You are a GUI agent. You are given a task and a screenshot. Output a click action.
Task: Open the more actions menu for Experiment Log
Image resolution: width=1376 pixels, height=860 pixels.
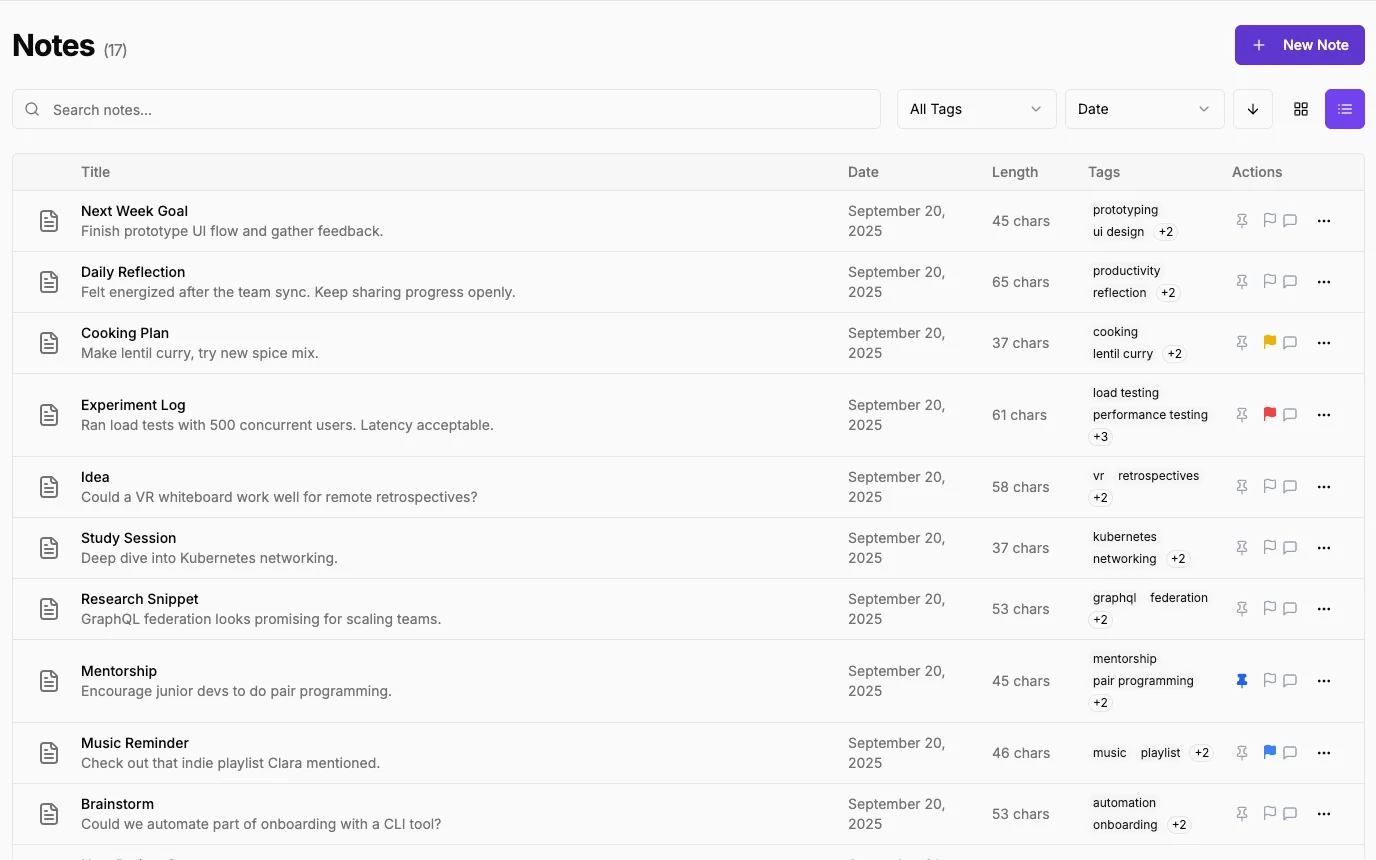tap(1323, 414)
